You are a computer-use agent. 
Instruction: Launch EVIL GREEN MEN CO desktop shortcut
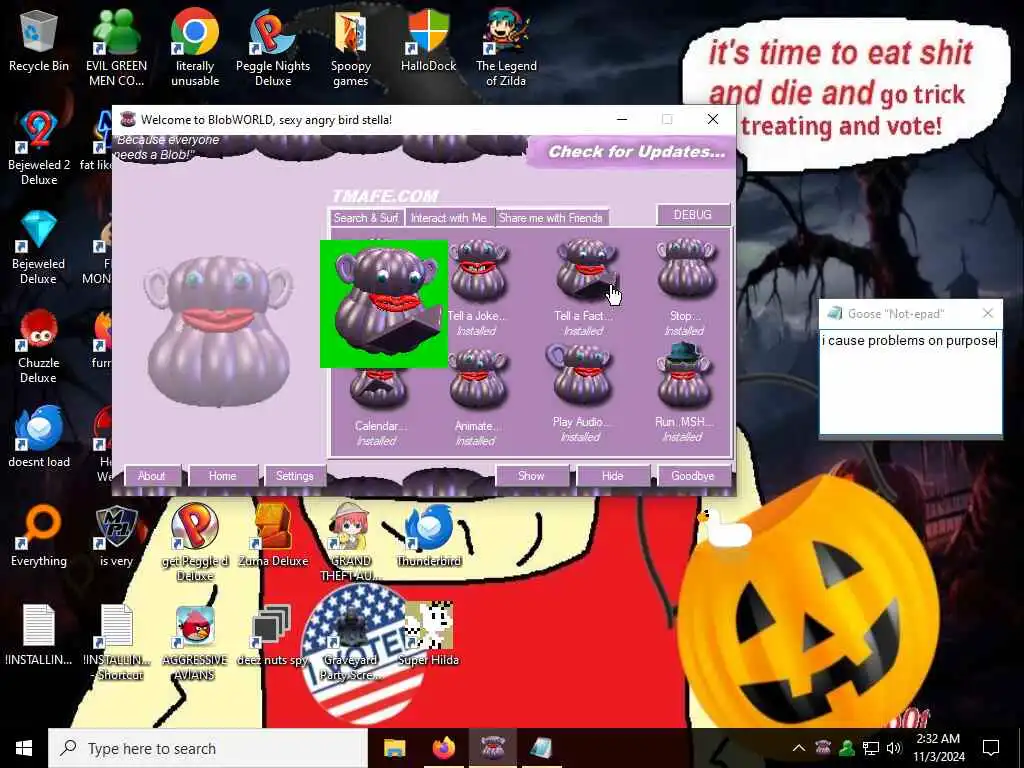click(116, 49)
